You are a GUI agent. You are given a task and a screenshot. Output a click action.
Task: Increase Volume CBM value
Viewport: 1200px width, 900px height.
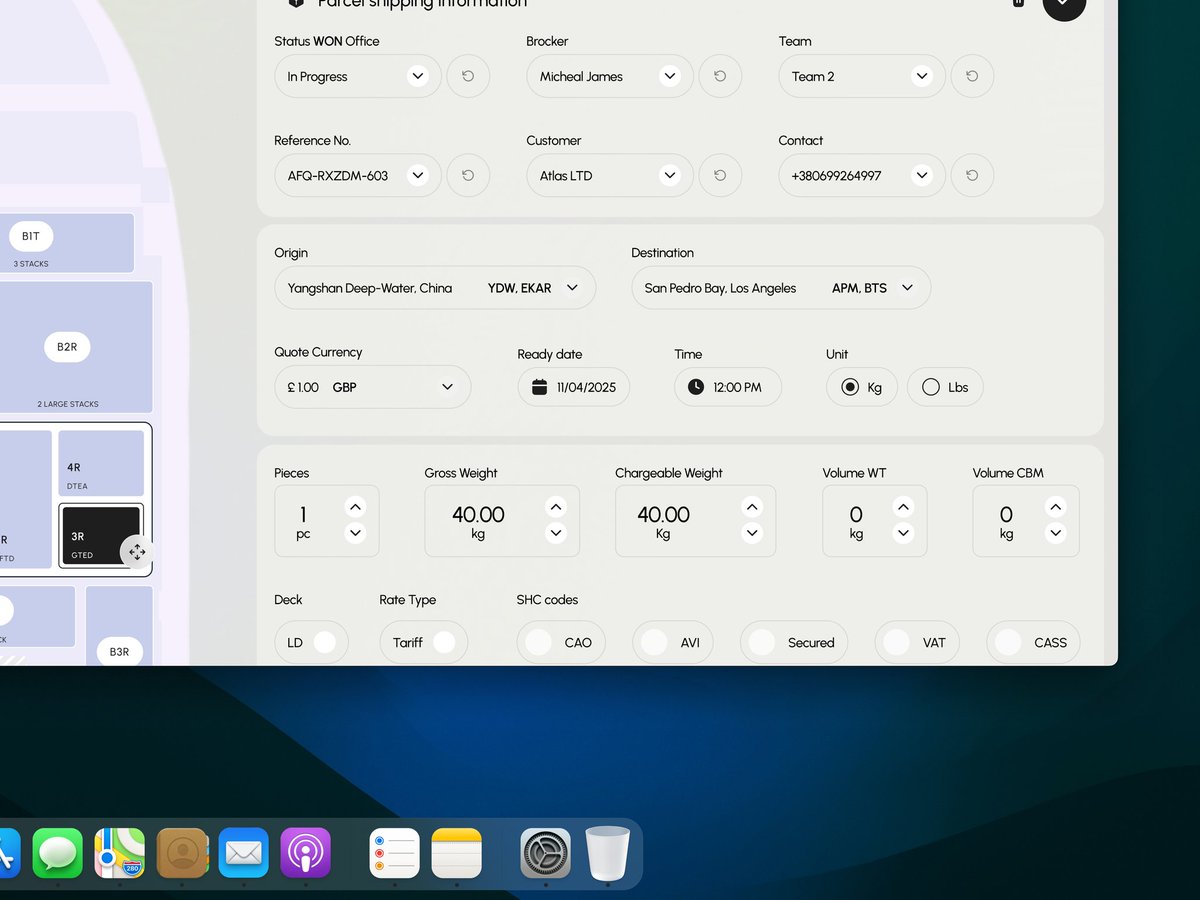tap(1055, 507)
